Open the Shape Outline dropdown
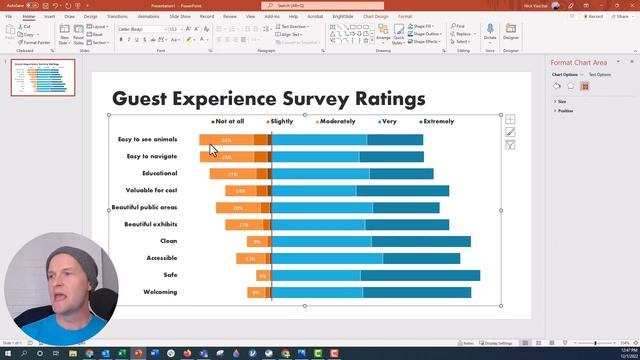This screenshot has height=360, width=640. [x=425, y=34]
